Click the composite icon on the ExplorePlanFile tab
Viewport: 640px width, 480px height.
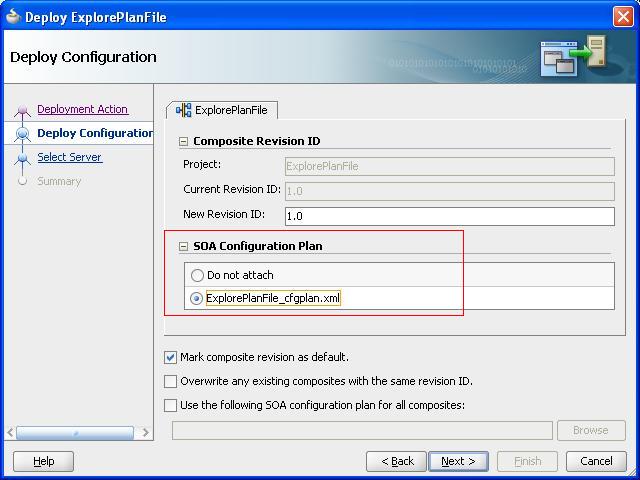pos(184,110)
